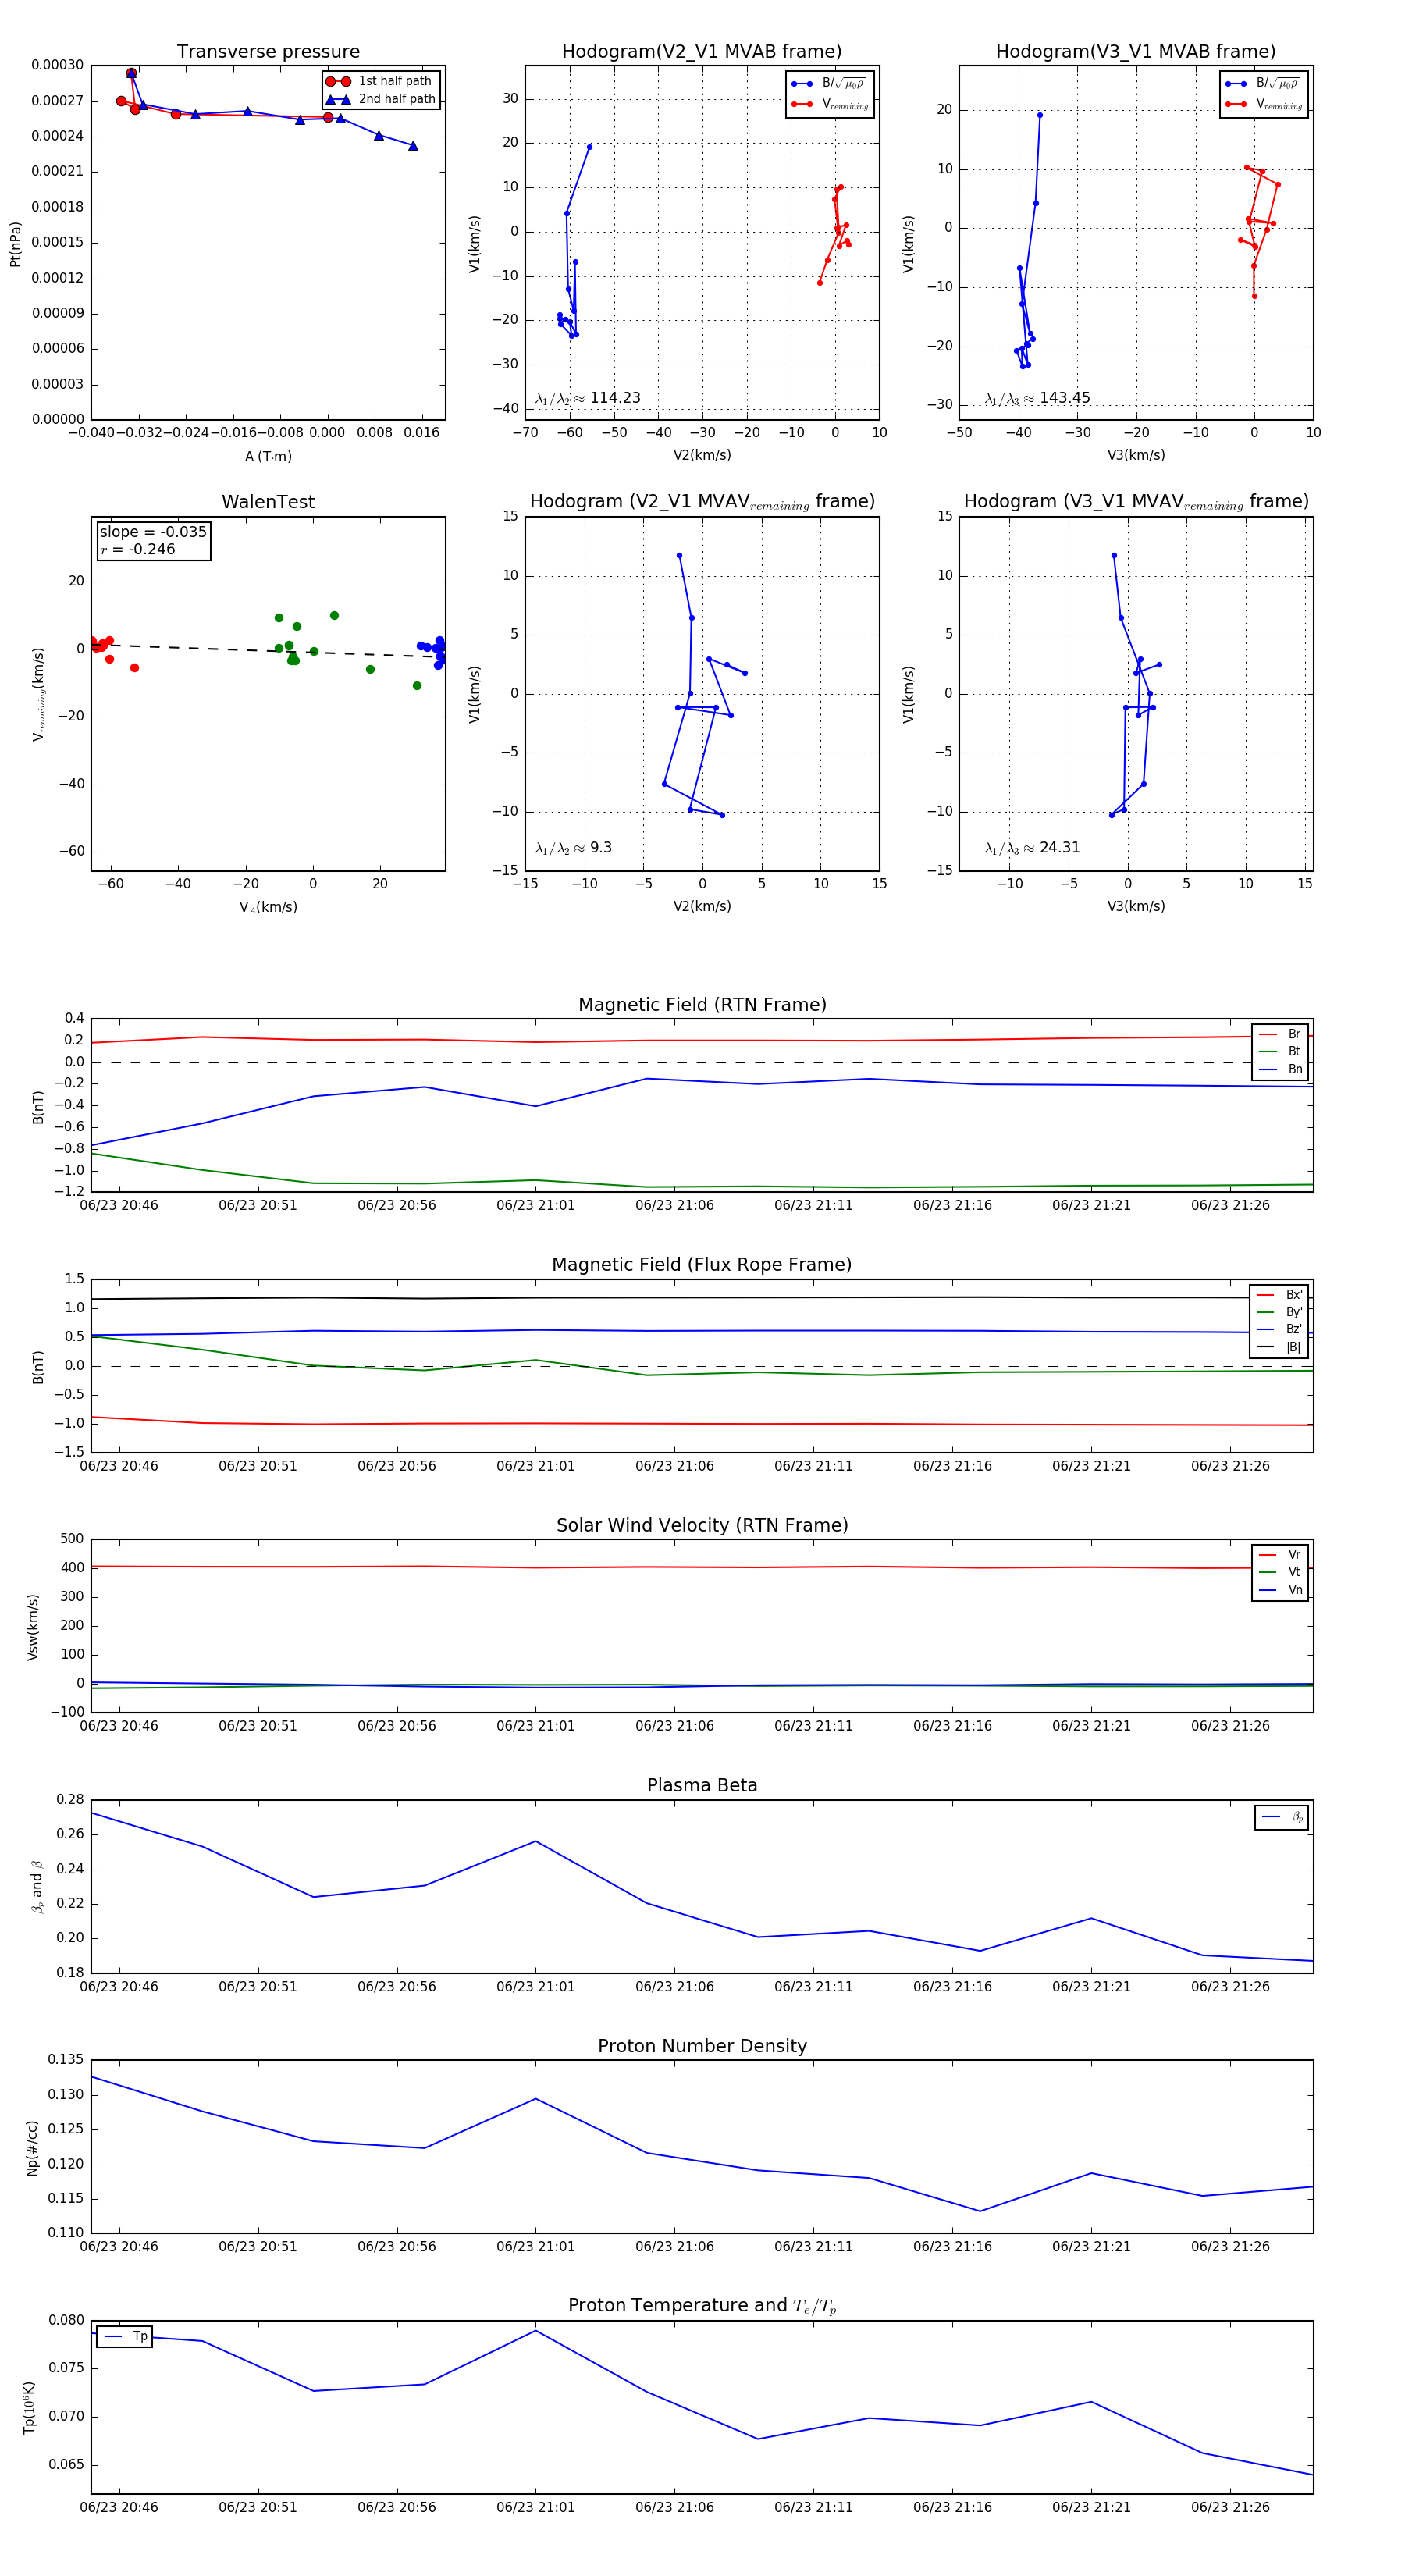The width and height of the screenshot is (1405, 2576).
Task: Select the '|B|' legend entry
Action: click(1280, 1347)
